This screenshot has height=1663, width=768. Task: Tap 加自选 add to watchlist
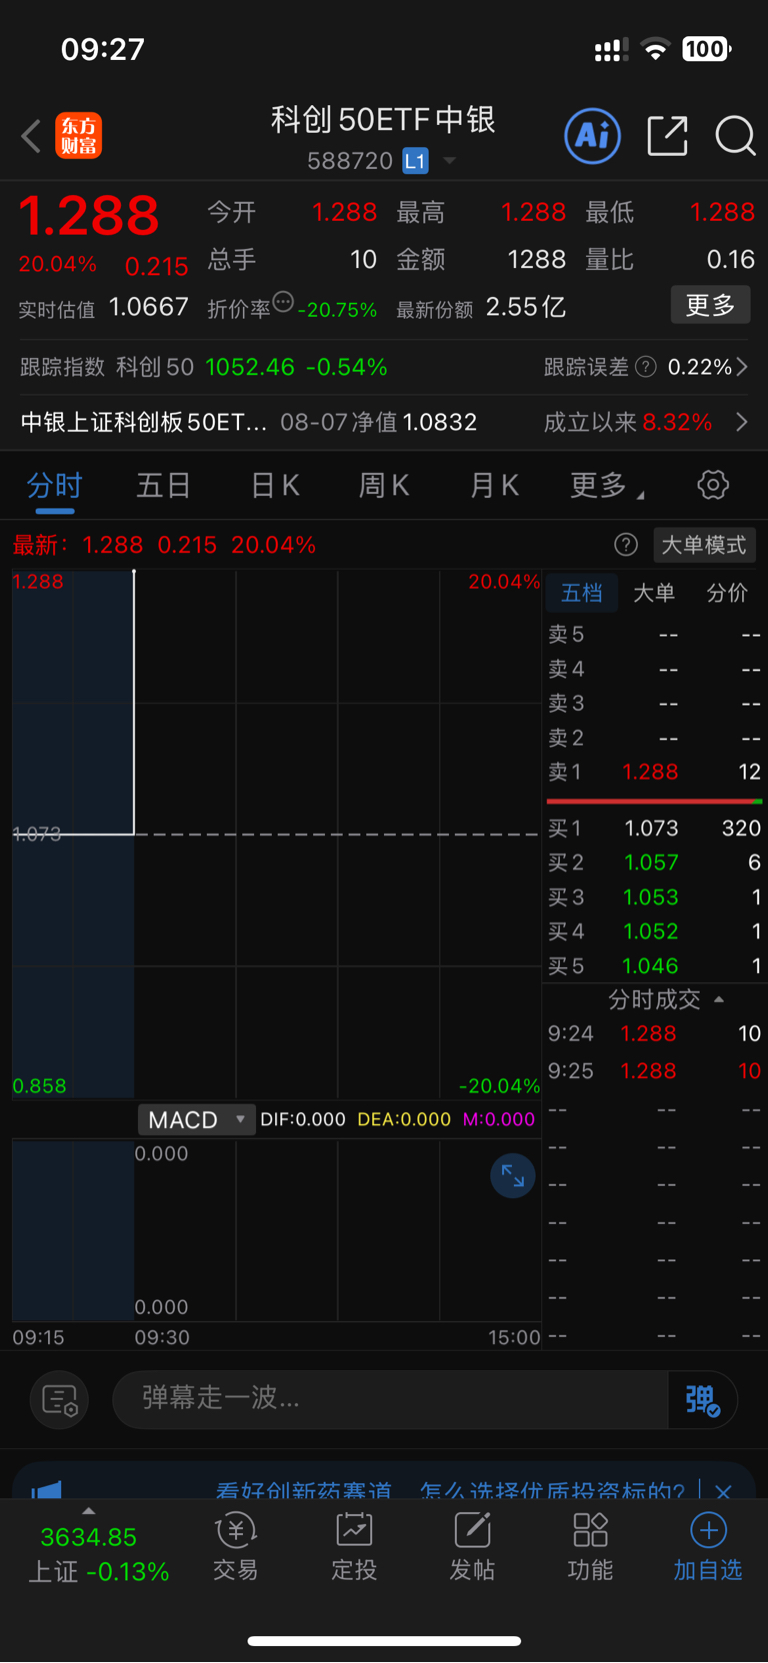point(708,1547)
